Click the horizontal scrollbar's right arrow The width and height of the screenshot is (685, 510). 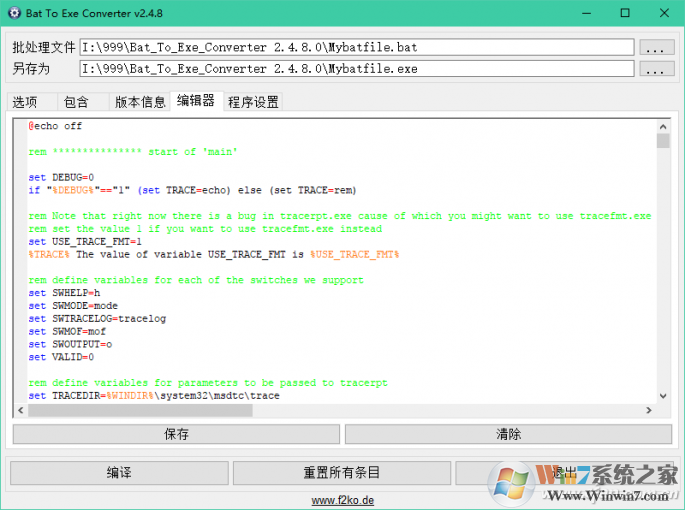649,410
